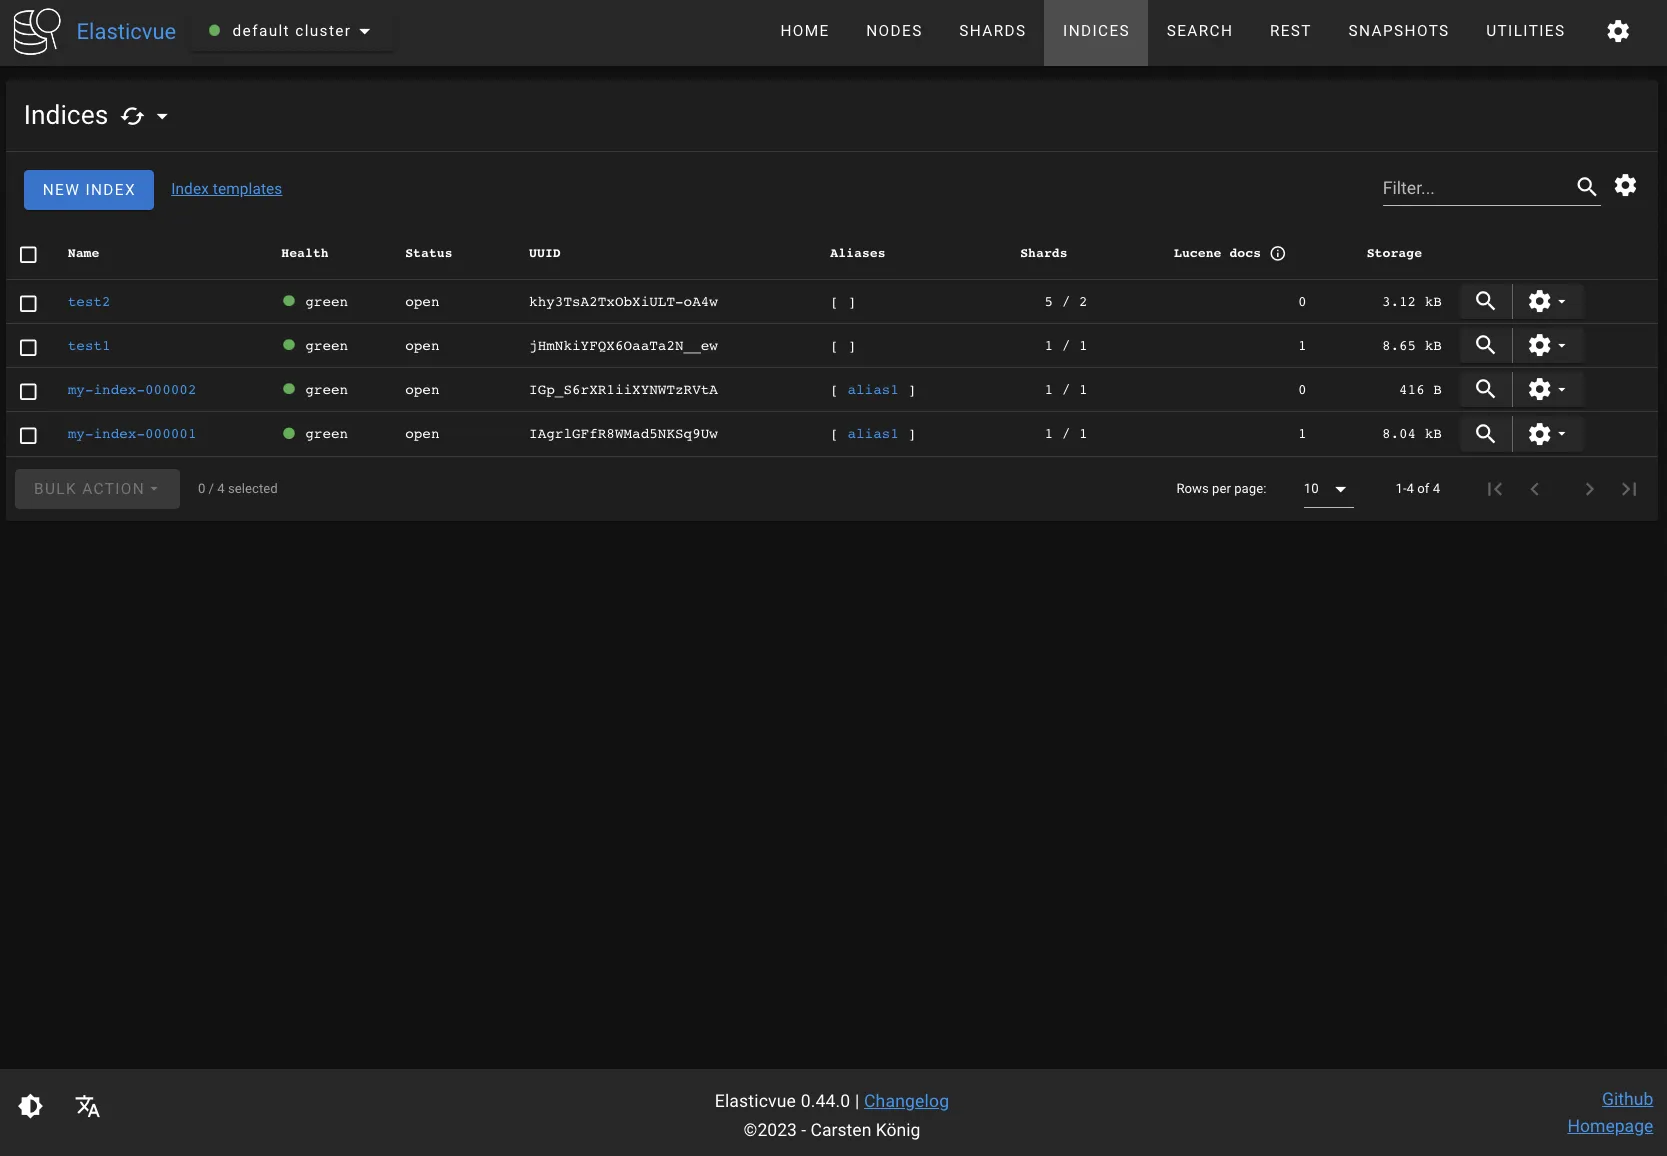Open the my-index-000001 name link
Screen dimensions: 1667x1156
pyautogui.click(x=132, y=434)
